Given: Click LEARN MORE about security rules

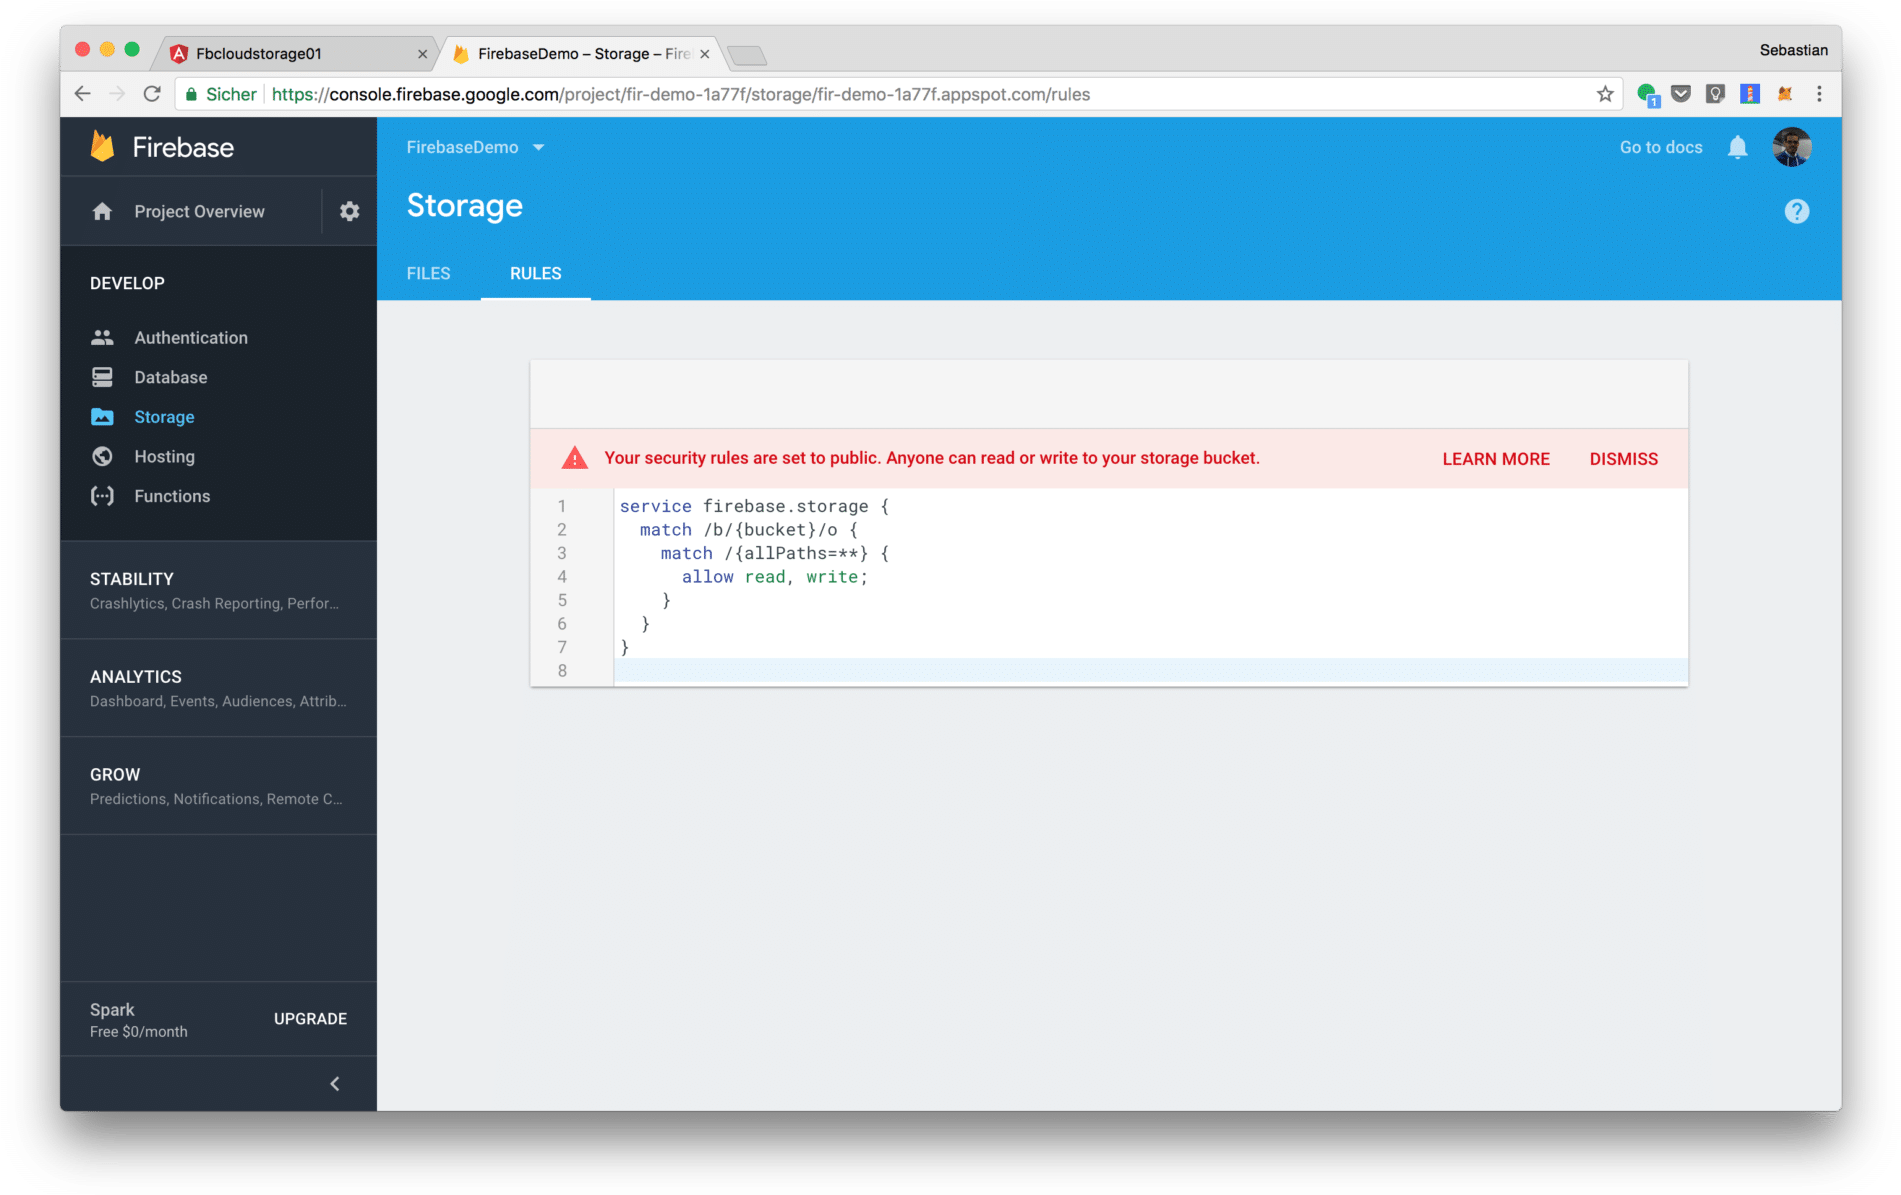Looking at the screenshot, I should click(x=1494, y=458).
